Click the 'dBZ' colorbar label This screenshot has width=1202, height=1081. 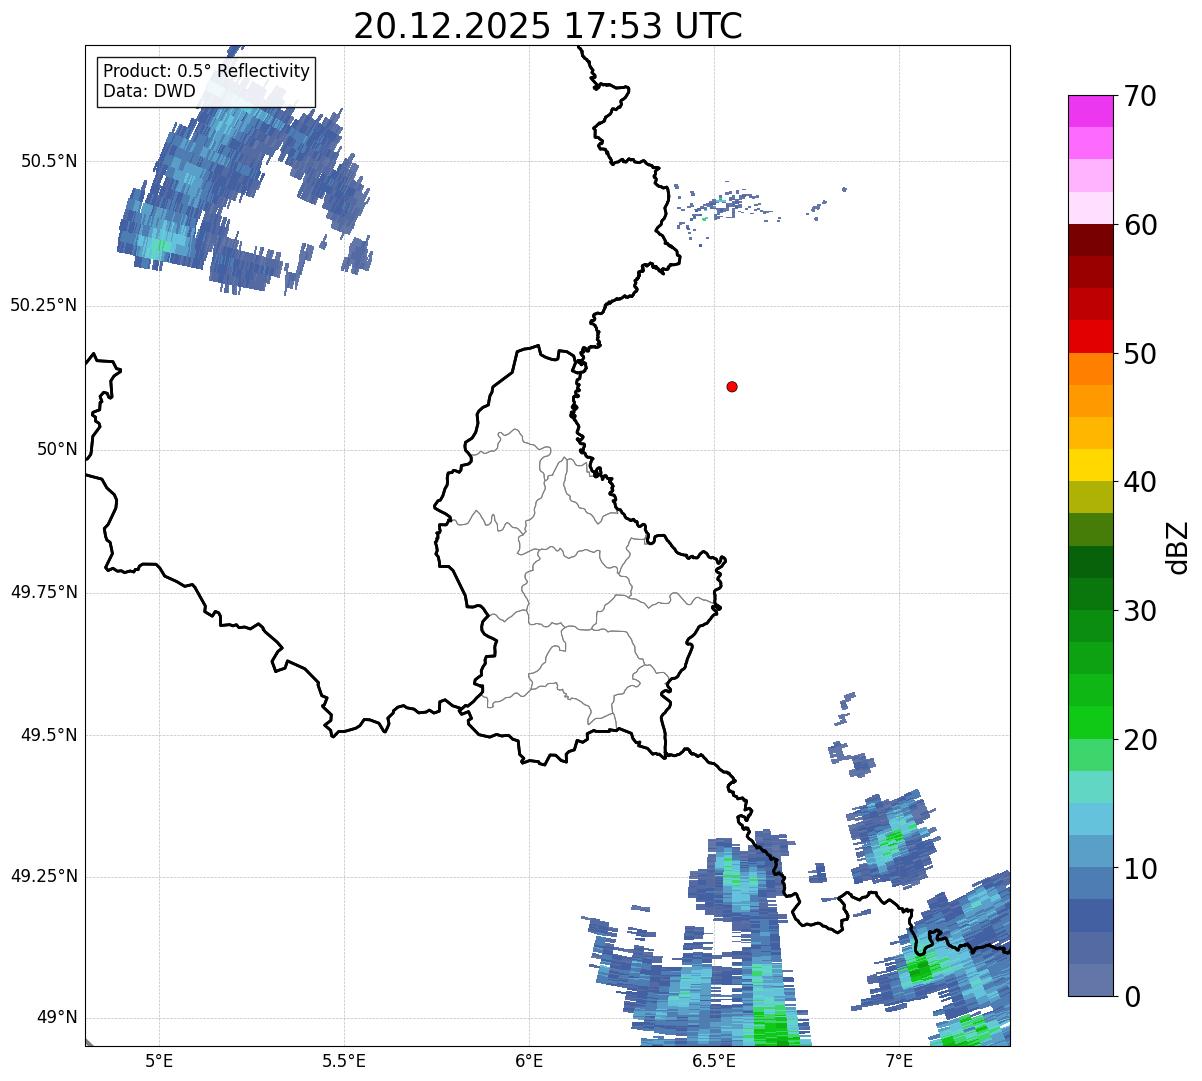pyautogui.click(x=1178, y=546)
